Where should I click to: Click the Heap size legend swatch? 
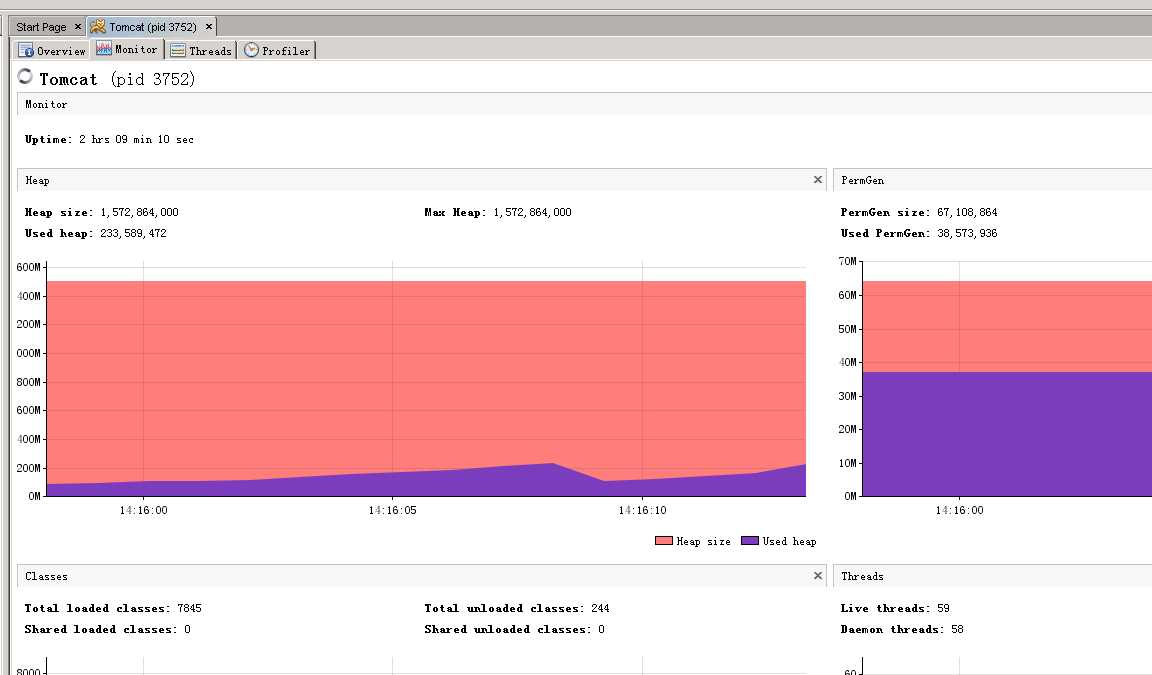pos(663,541)
